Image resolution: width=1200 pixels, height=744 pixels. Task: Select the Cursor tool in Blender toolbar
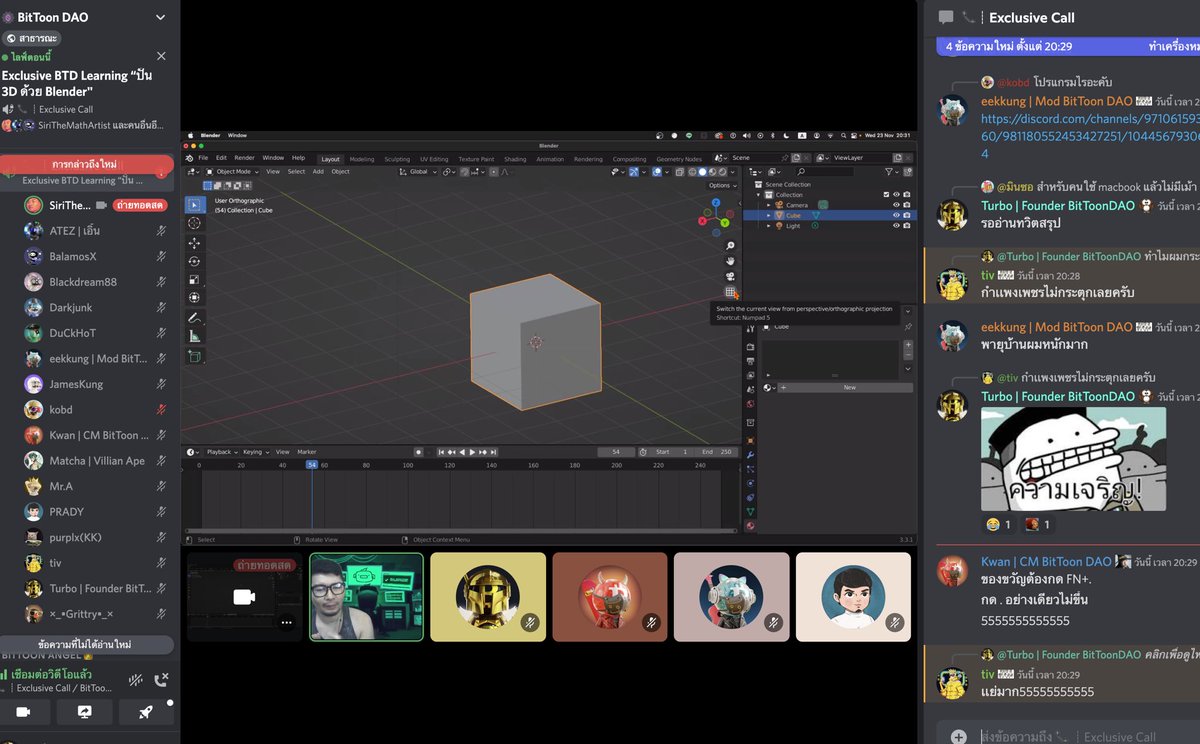point(195,224)
